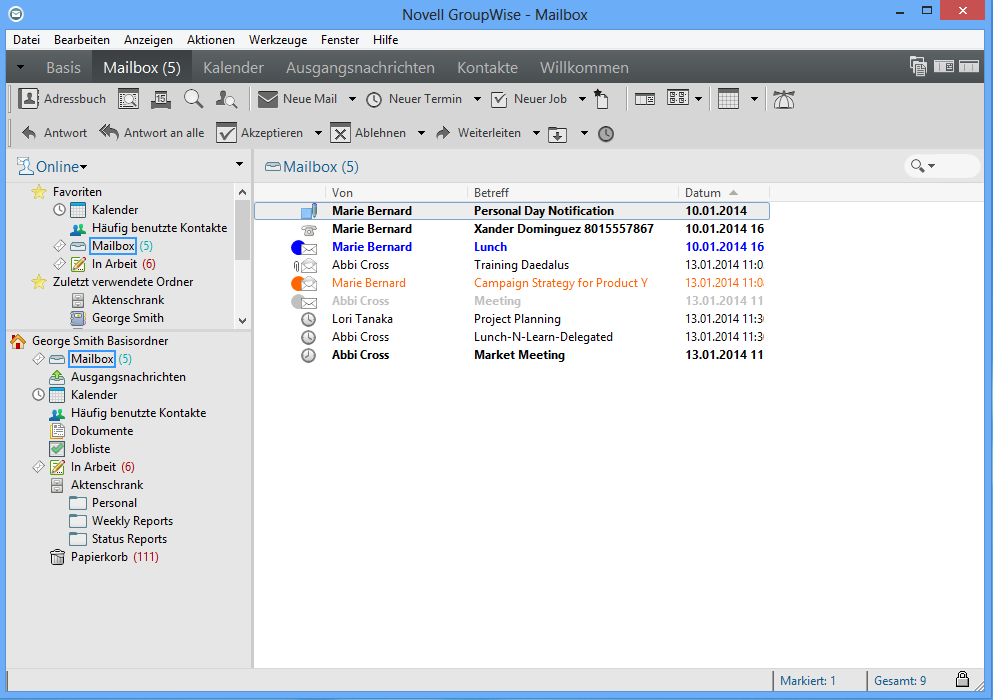The width and height of the screenshot is (993, 700).
Task: Select the Weekly Reports folder
Action: coord(132,521)
